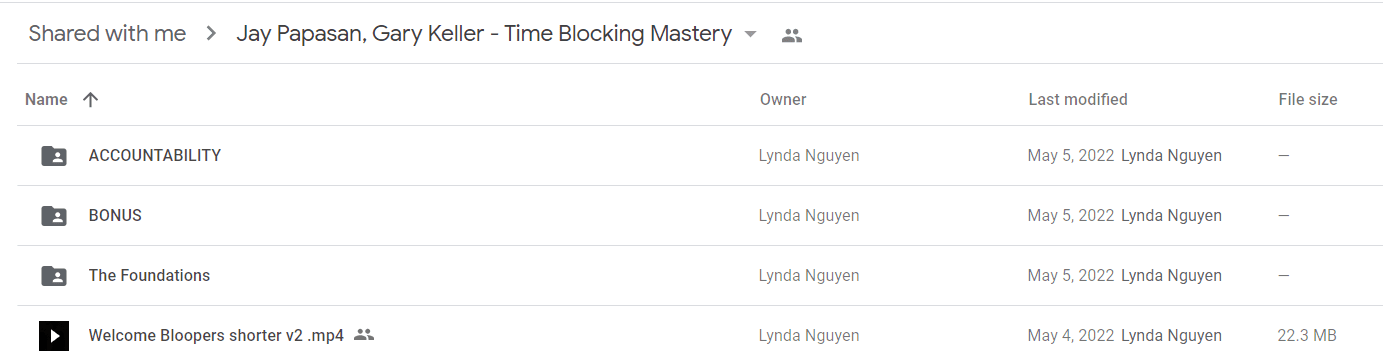Click the video icon for Welcome Bloopers
The height and width of the screenshot is (364, 1383).
[54, 336]
